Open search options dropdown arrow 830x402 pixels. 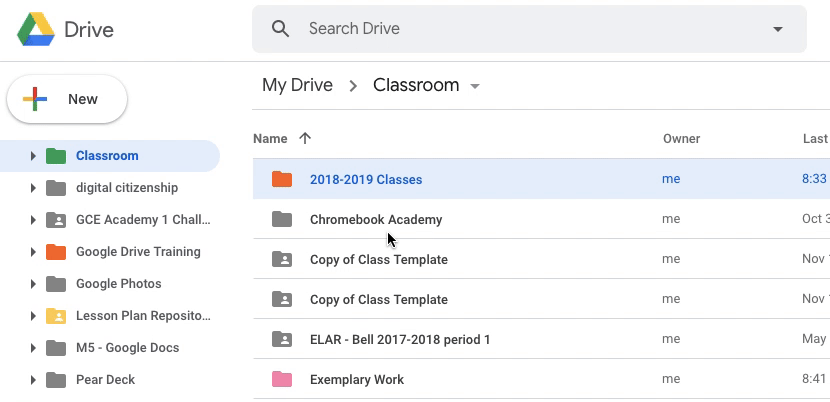click(777, 29)
